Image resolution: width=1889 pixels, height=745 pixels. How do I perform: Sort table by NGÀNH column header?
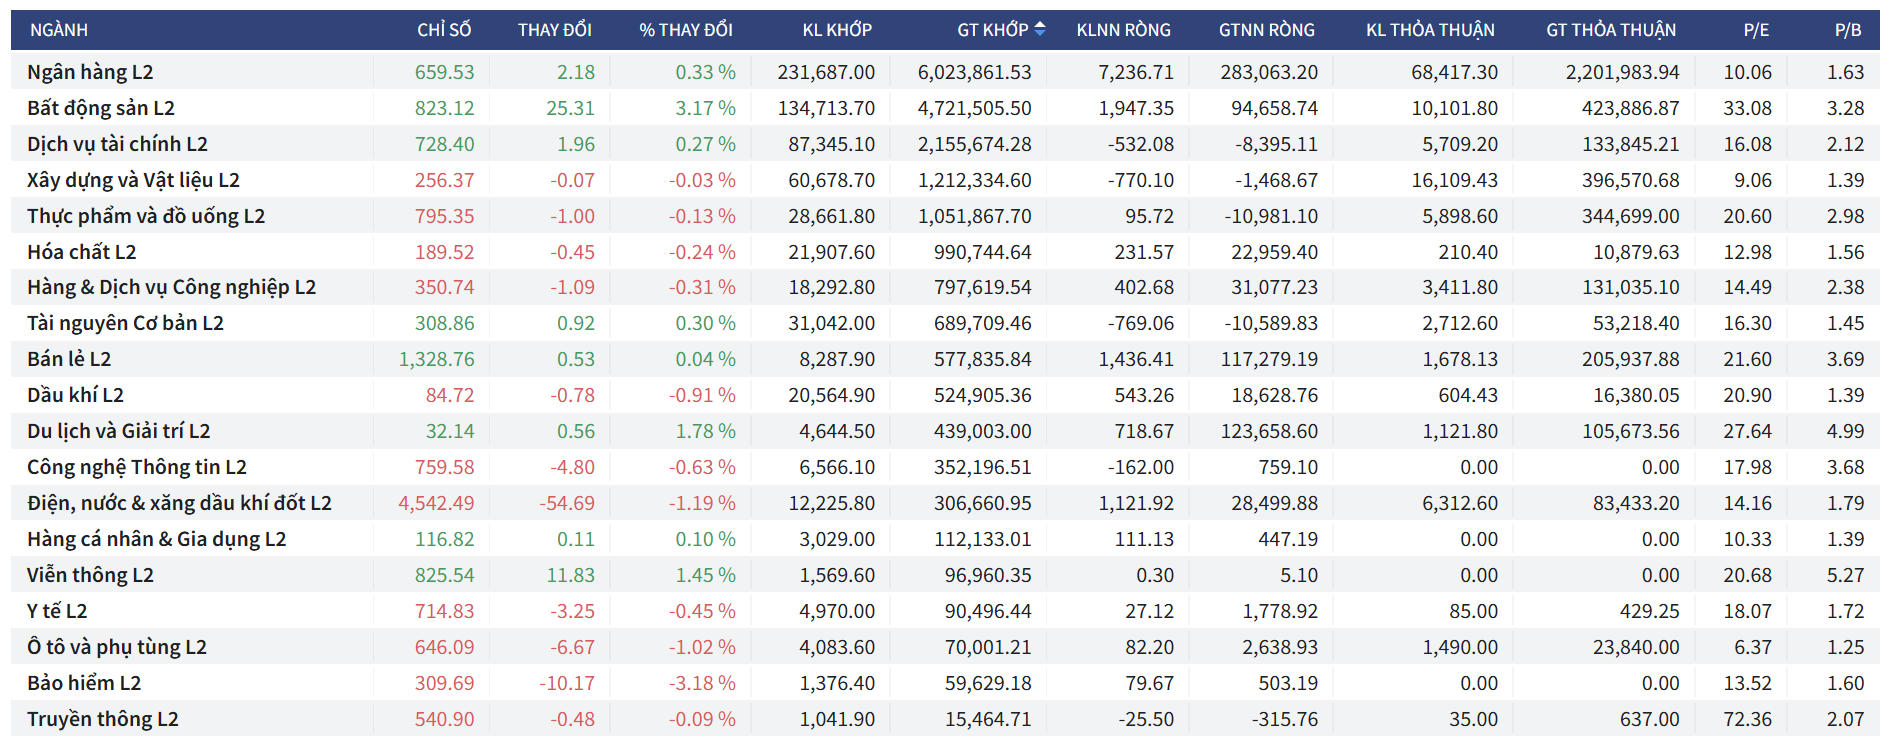click(x=59, y=30)
